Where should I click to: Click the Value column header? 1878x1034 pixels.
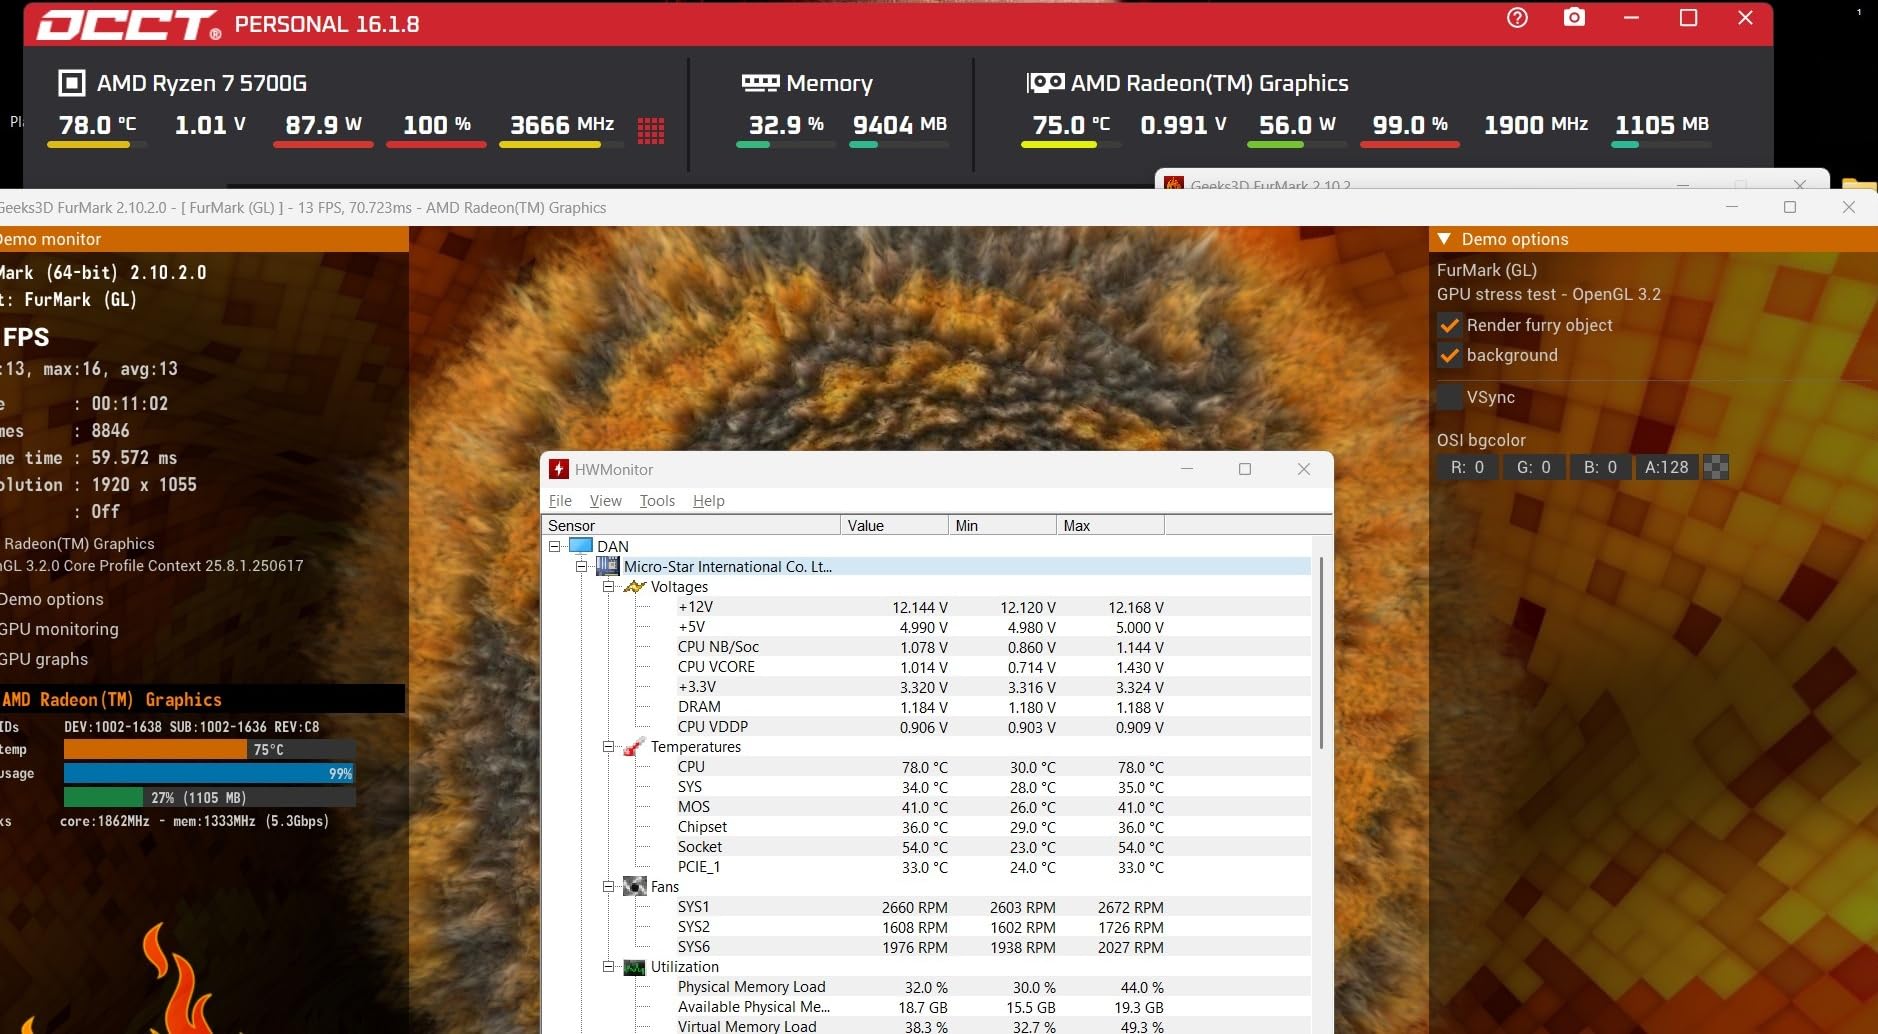[894, 526]
